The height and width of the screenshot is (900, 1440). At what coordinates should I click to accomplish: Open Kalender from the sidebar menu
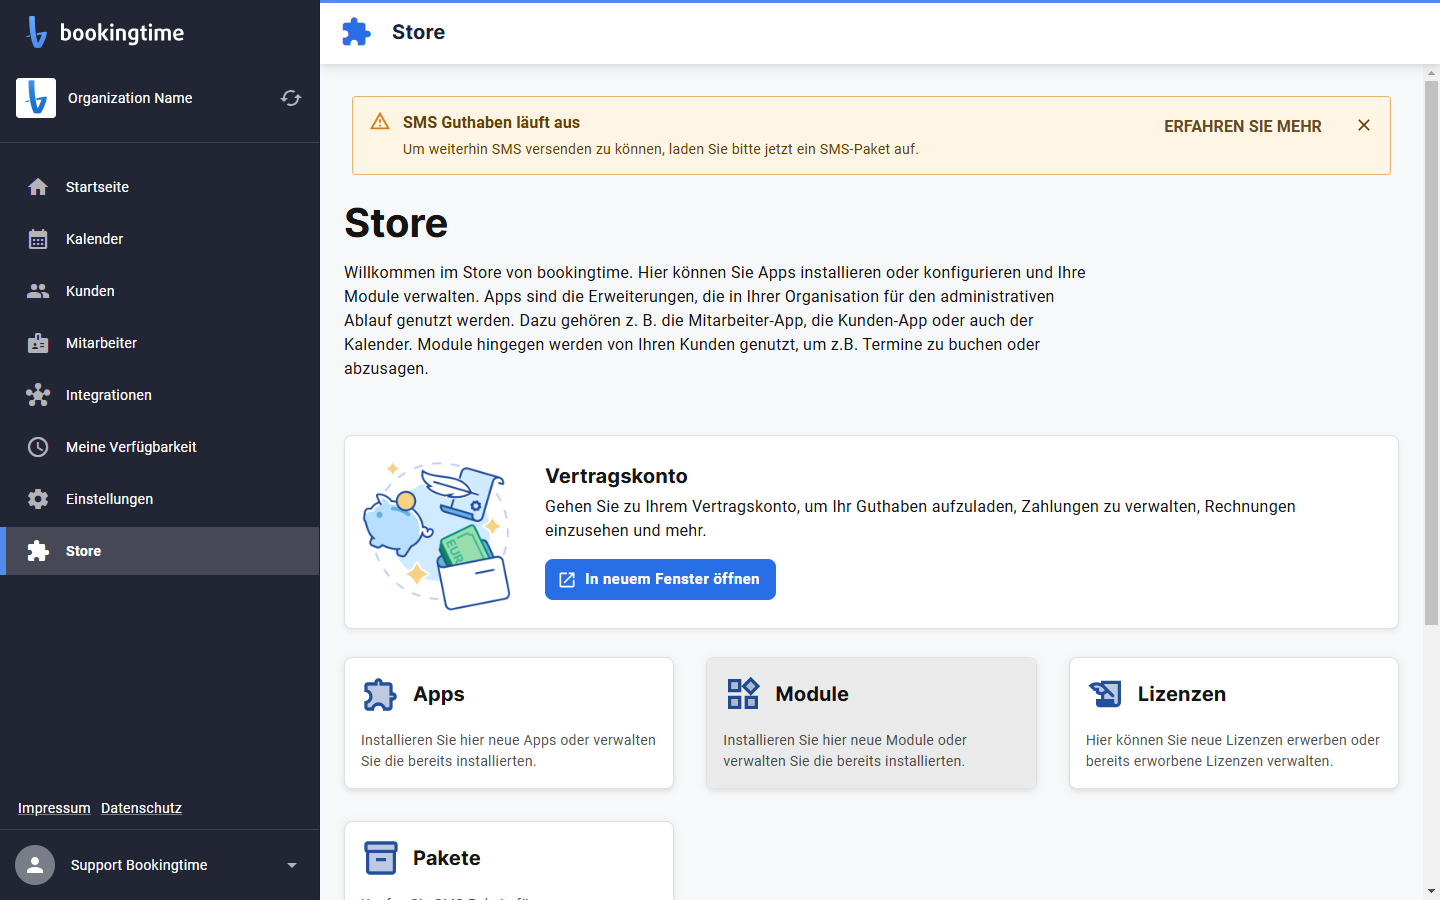pos(160,239)
